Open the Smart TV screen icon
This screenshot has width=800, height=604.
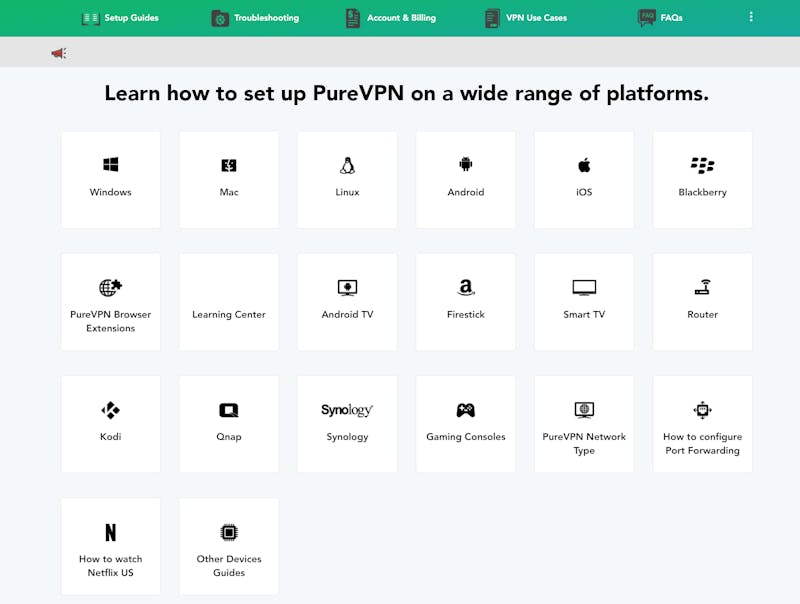584,288
